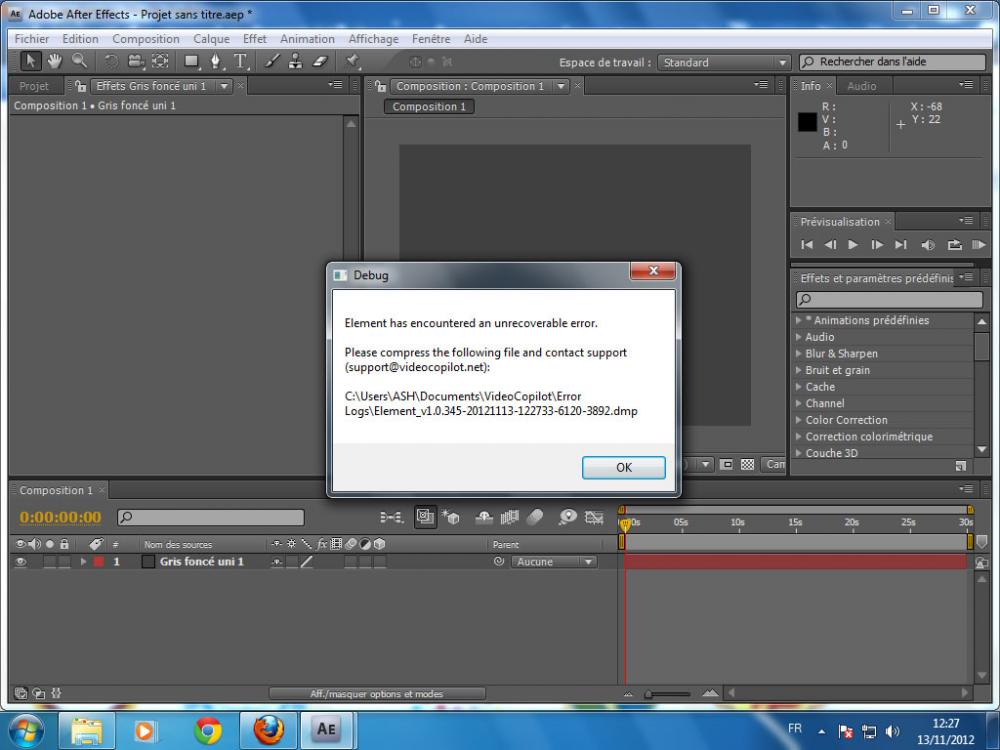Enable Motion Blur for the composition
The height and width of the screenshot is (750, 1000).
[535, 517]
